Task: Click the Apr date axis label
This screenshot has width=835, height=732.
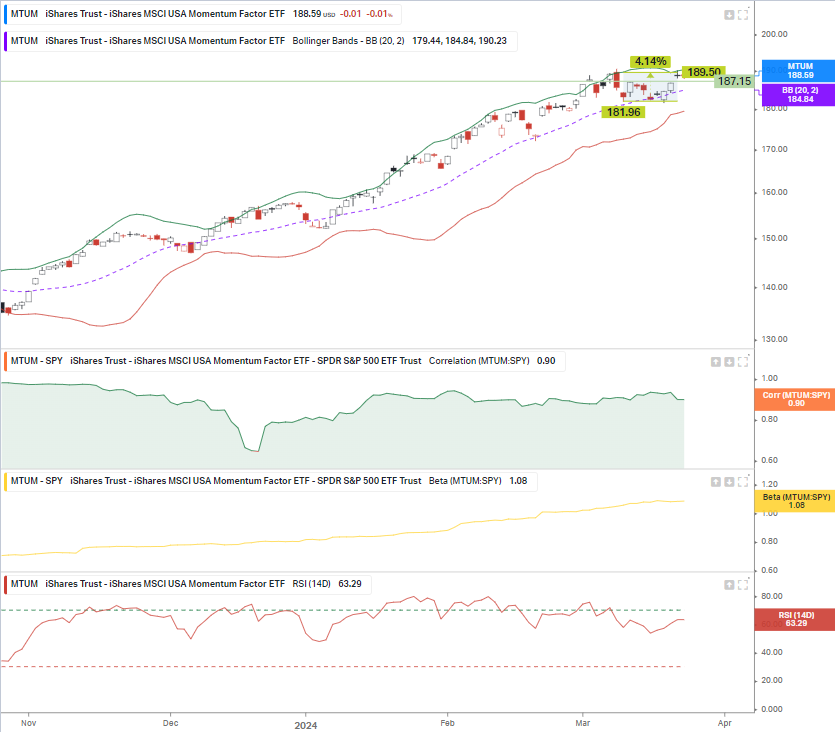Action: tap(725, 723)
